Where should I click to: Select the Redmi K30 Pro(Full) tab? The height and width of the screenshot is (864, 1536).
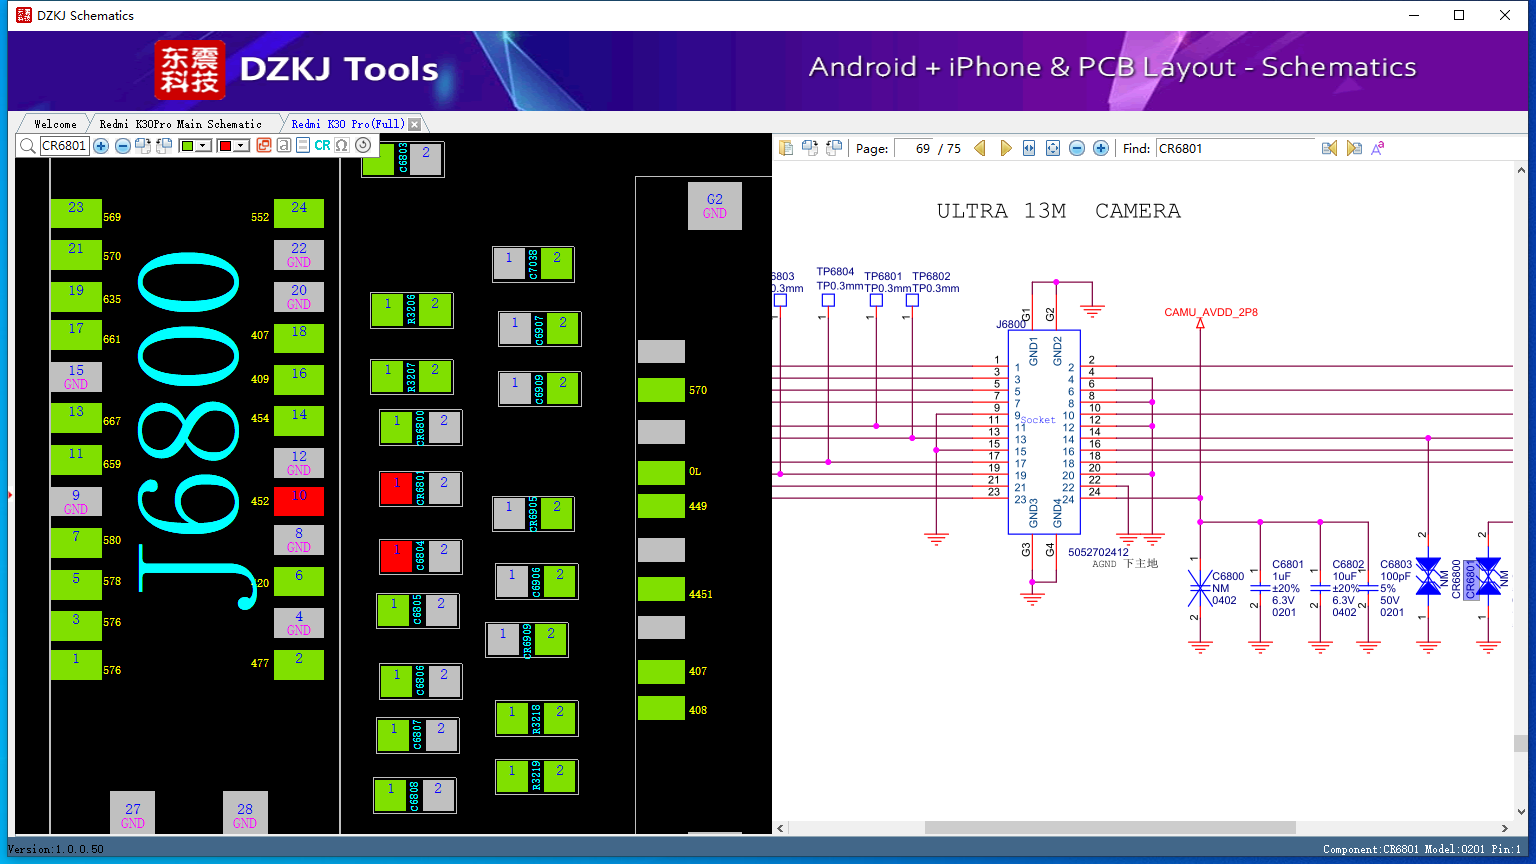[x=347, y=124]
